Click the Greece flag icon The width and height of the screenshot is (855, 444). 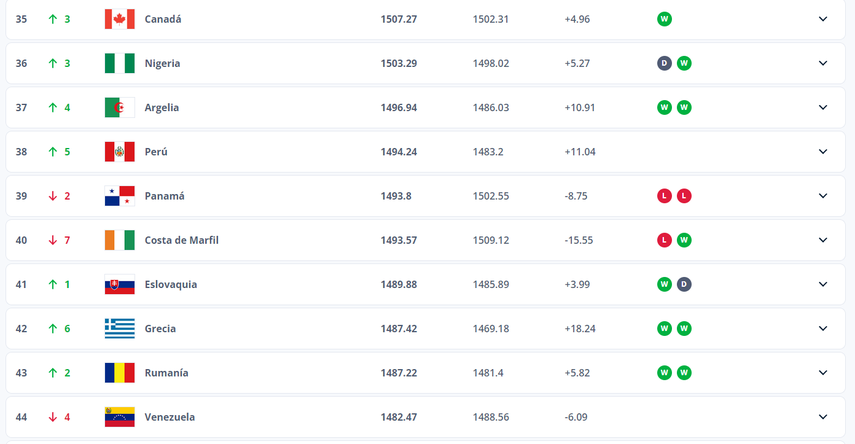[119, 329]
